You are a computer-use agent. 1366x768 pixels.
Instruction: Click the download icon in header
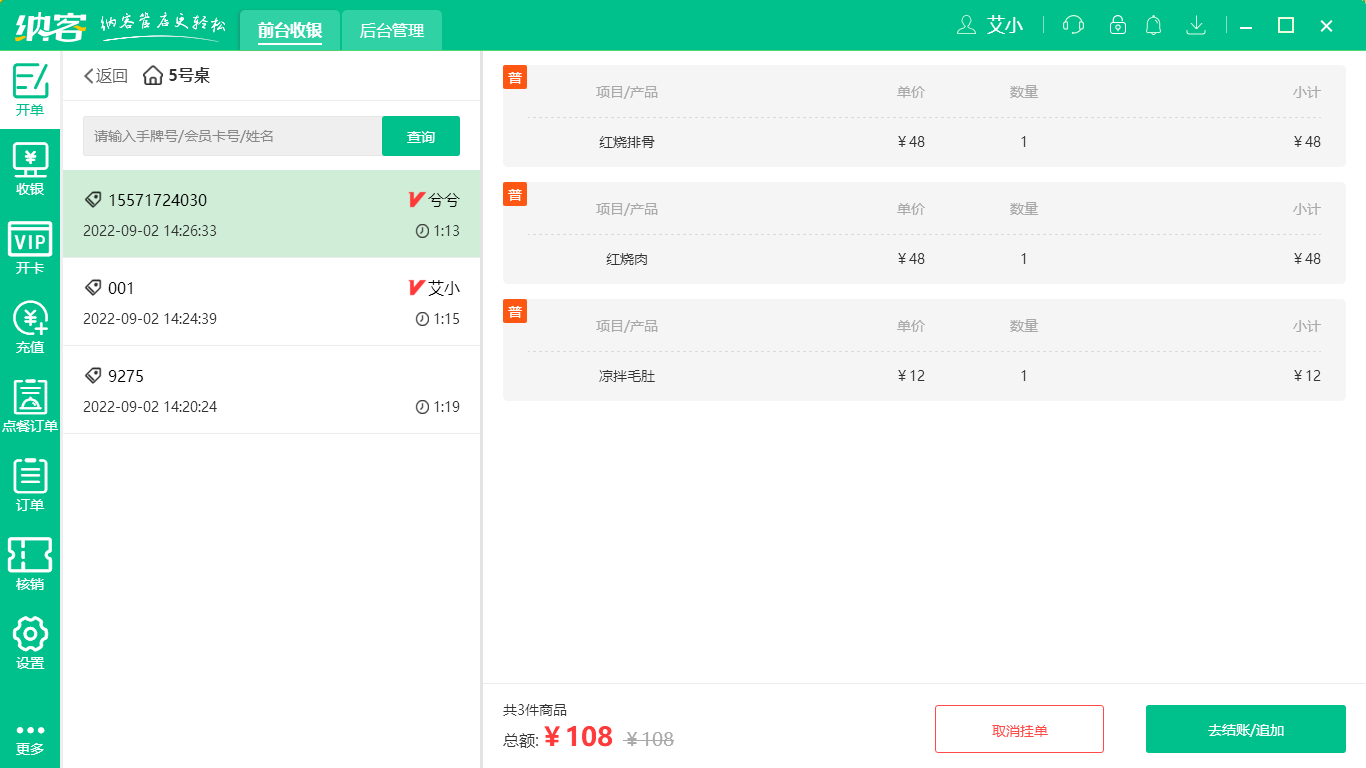coord(1195,25)
